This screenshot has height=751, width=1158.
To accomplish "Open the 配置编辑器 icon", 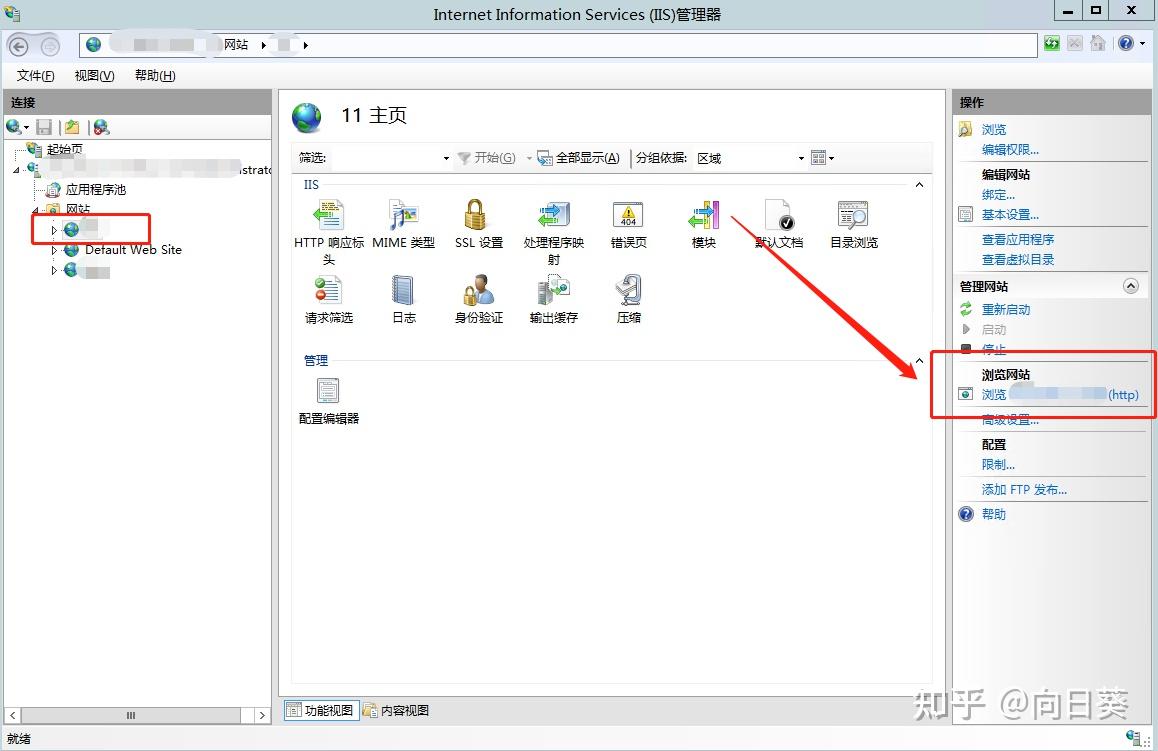I will point(328,391).
